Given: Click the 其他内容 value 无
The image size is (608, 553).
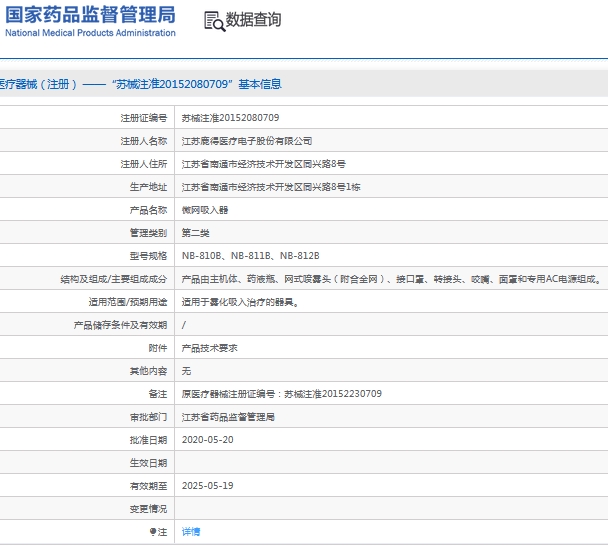Looking at the screenshot, I should point(186,371).
